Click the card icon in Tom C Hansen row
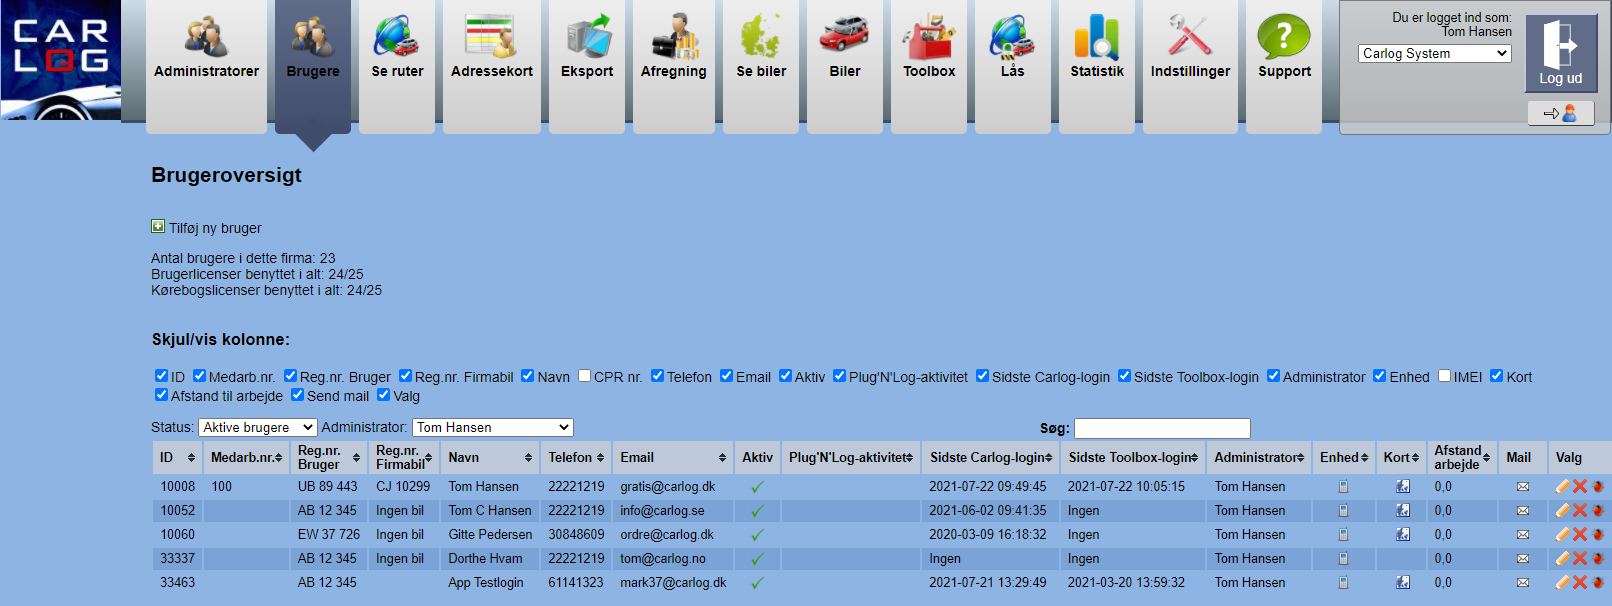 [x=1403, y=510]
